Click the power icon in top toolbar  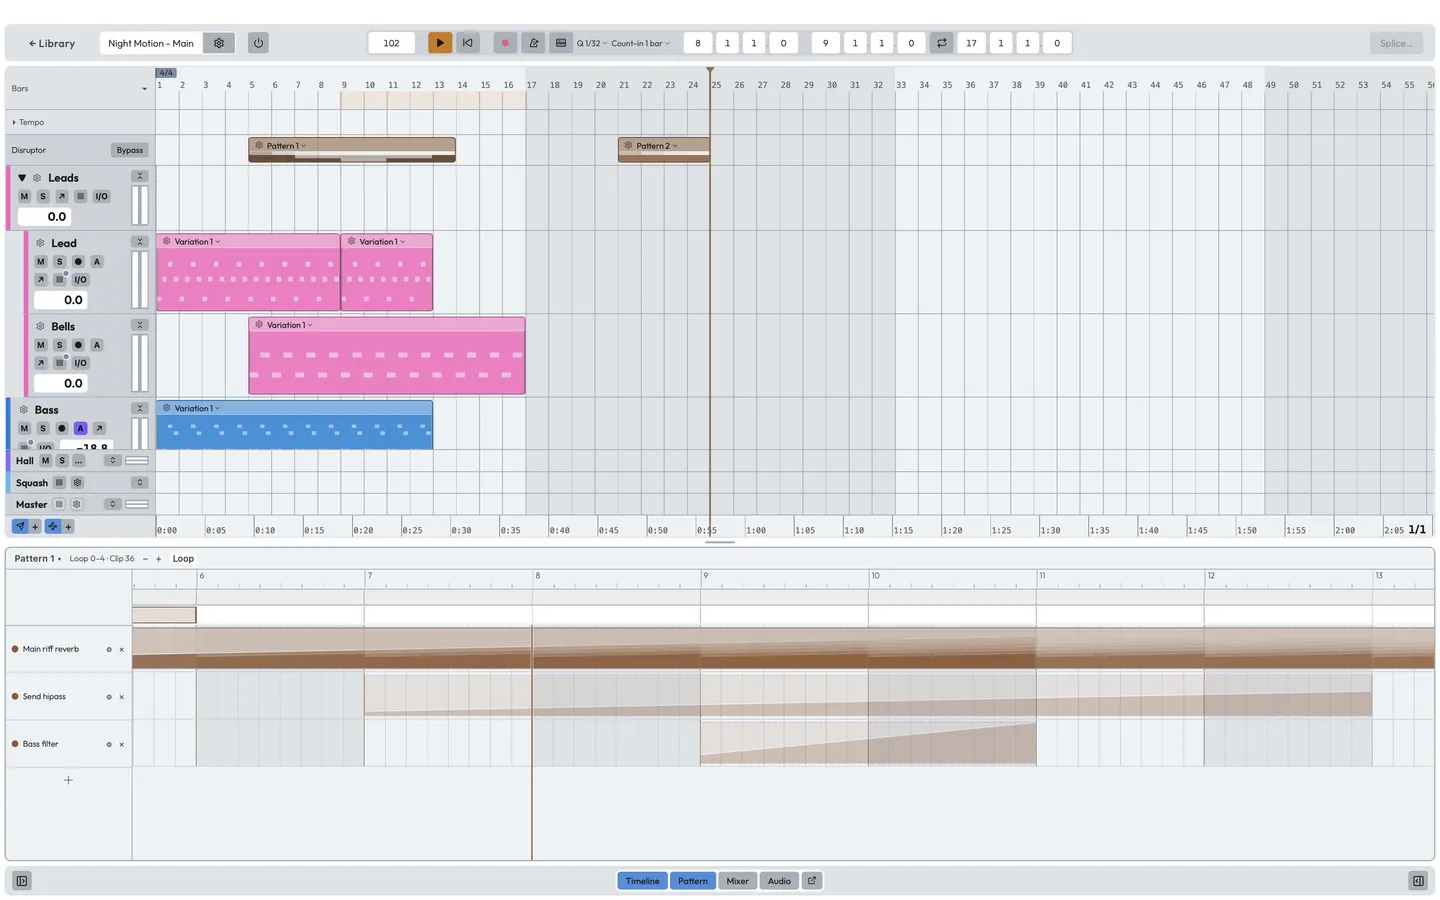pyautogui.click(x=258, y=43)
